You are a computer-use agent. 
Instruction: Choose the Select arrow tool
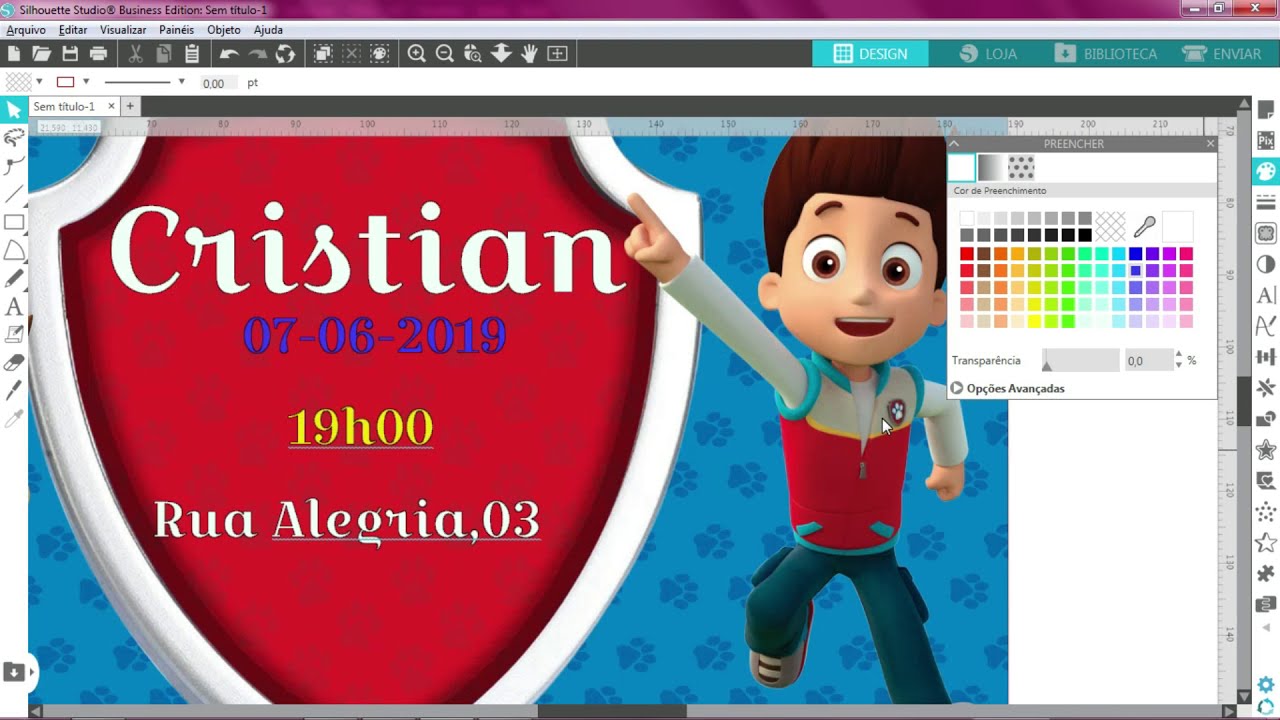point(14,109)
